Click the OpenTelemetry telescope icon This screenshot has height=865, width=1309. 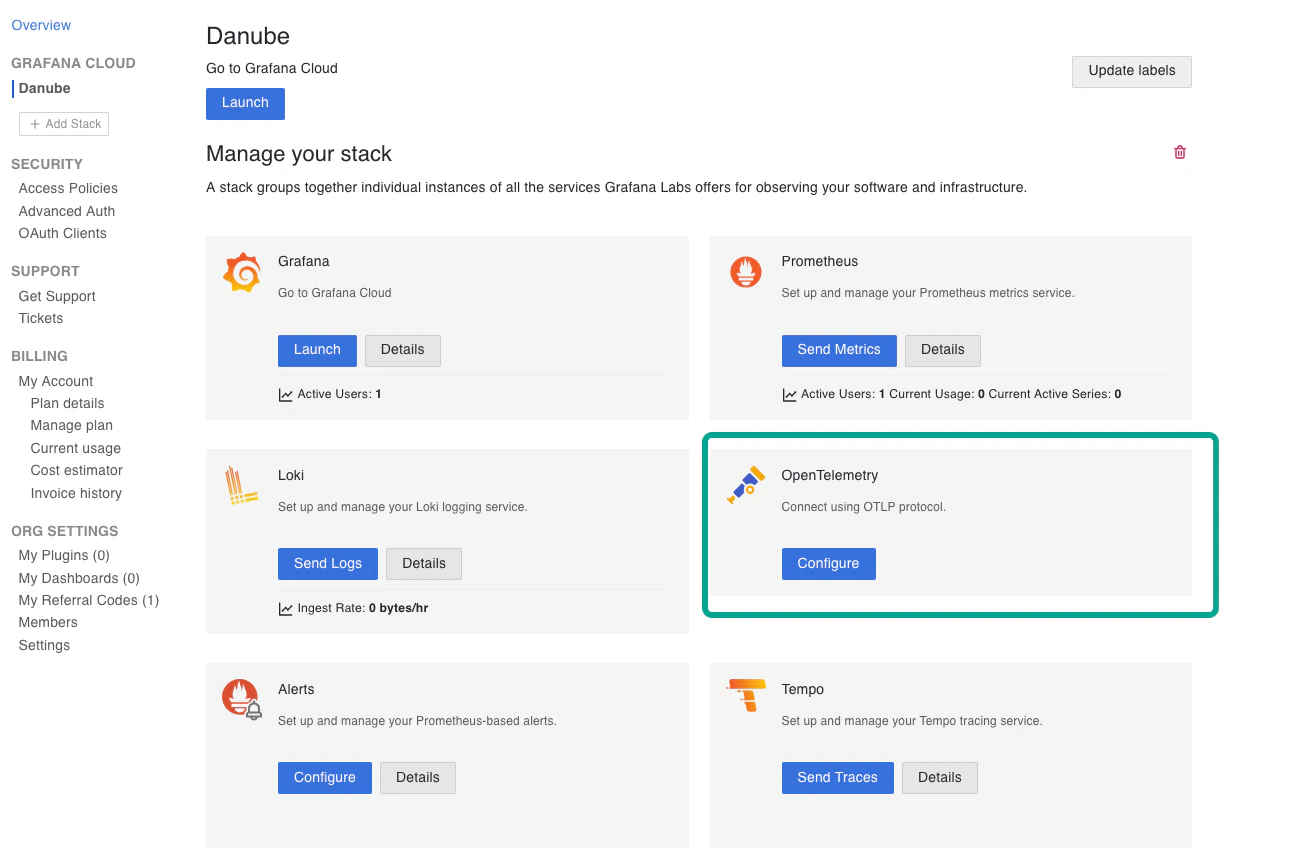point(745,485)
